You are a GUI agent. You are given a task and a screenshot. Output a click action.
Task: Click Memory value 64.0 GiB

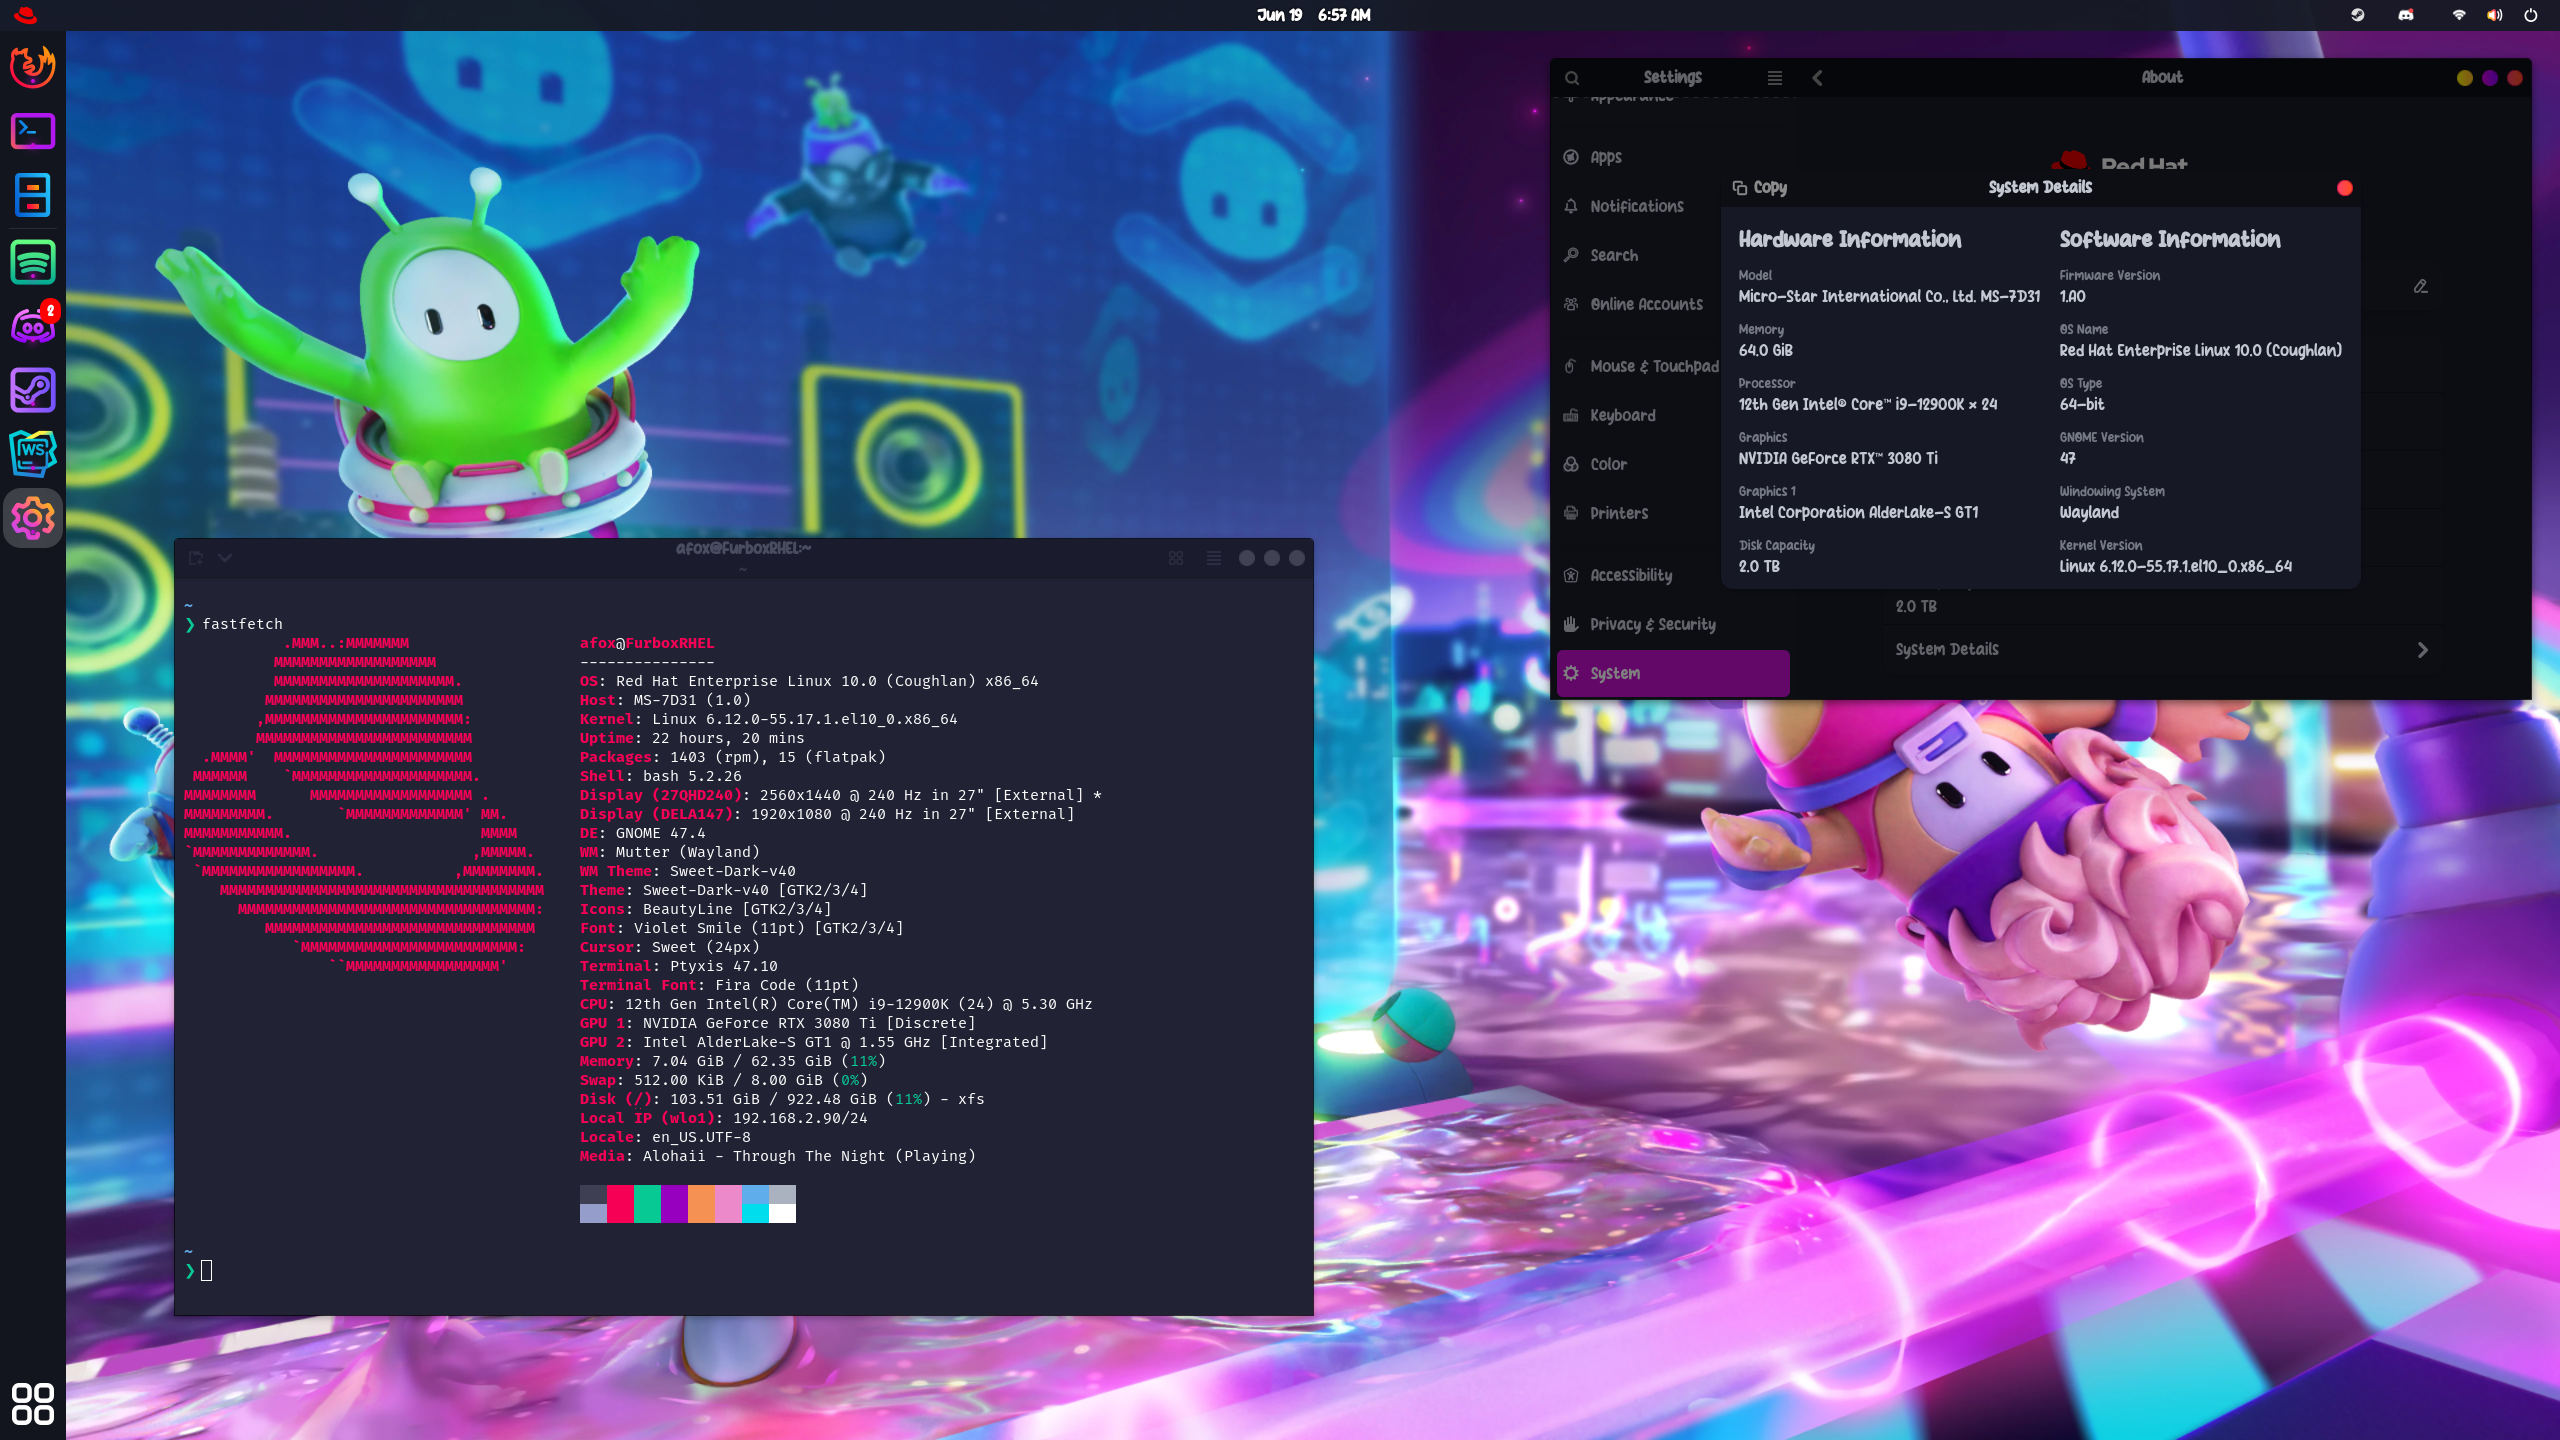coord(1765,350)
